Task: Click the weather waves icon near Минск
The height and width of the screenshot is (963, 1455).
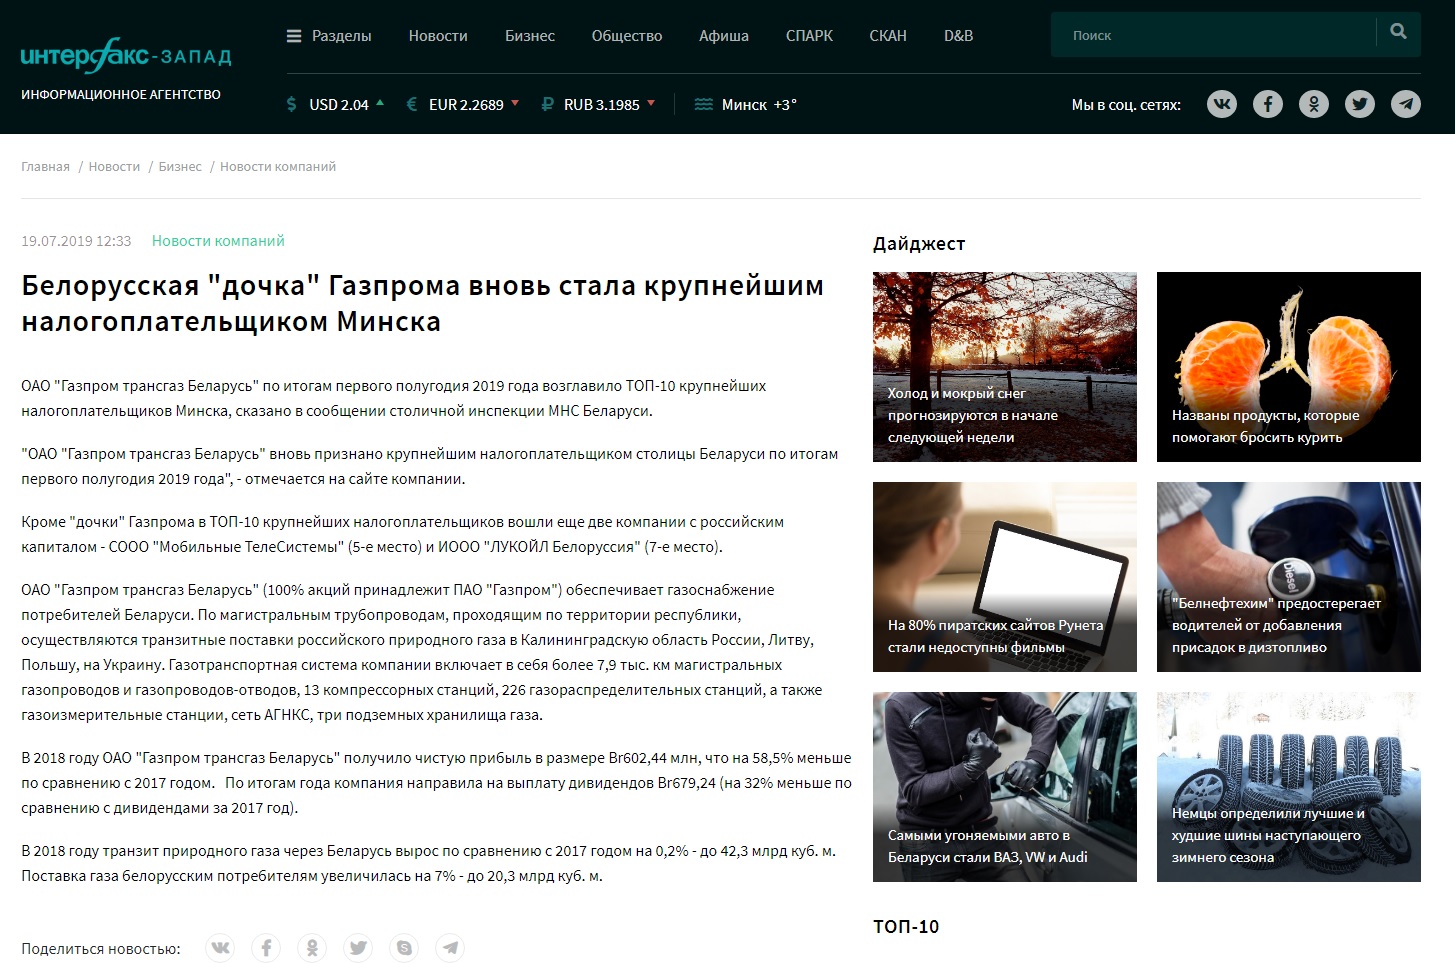Action: (x=704, y=104)
